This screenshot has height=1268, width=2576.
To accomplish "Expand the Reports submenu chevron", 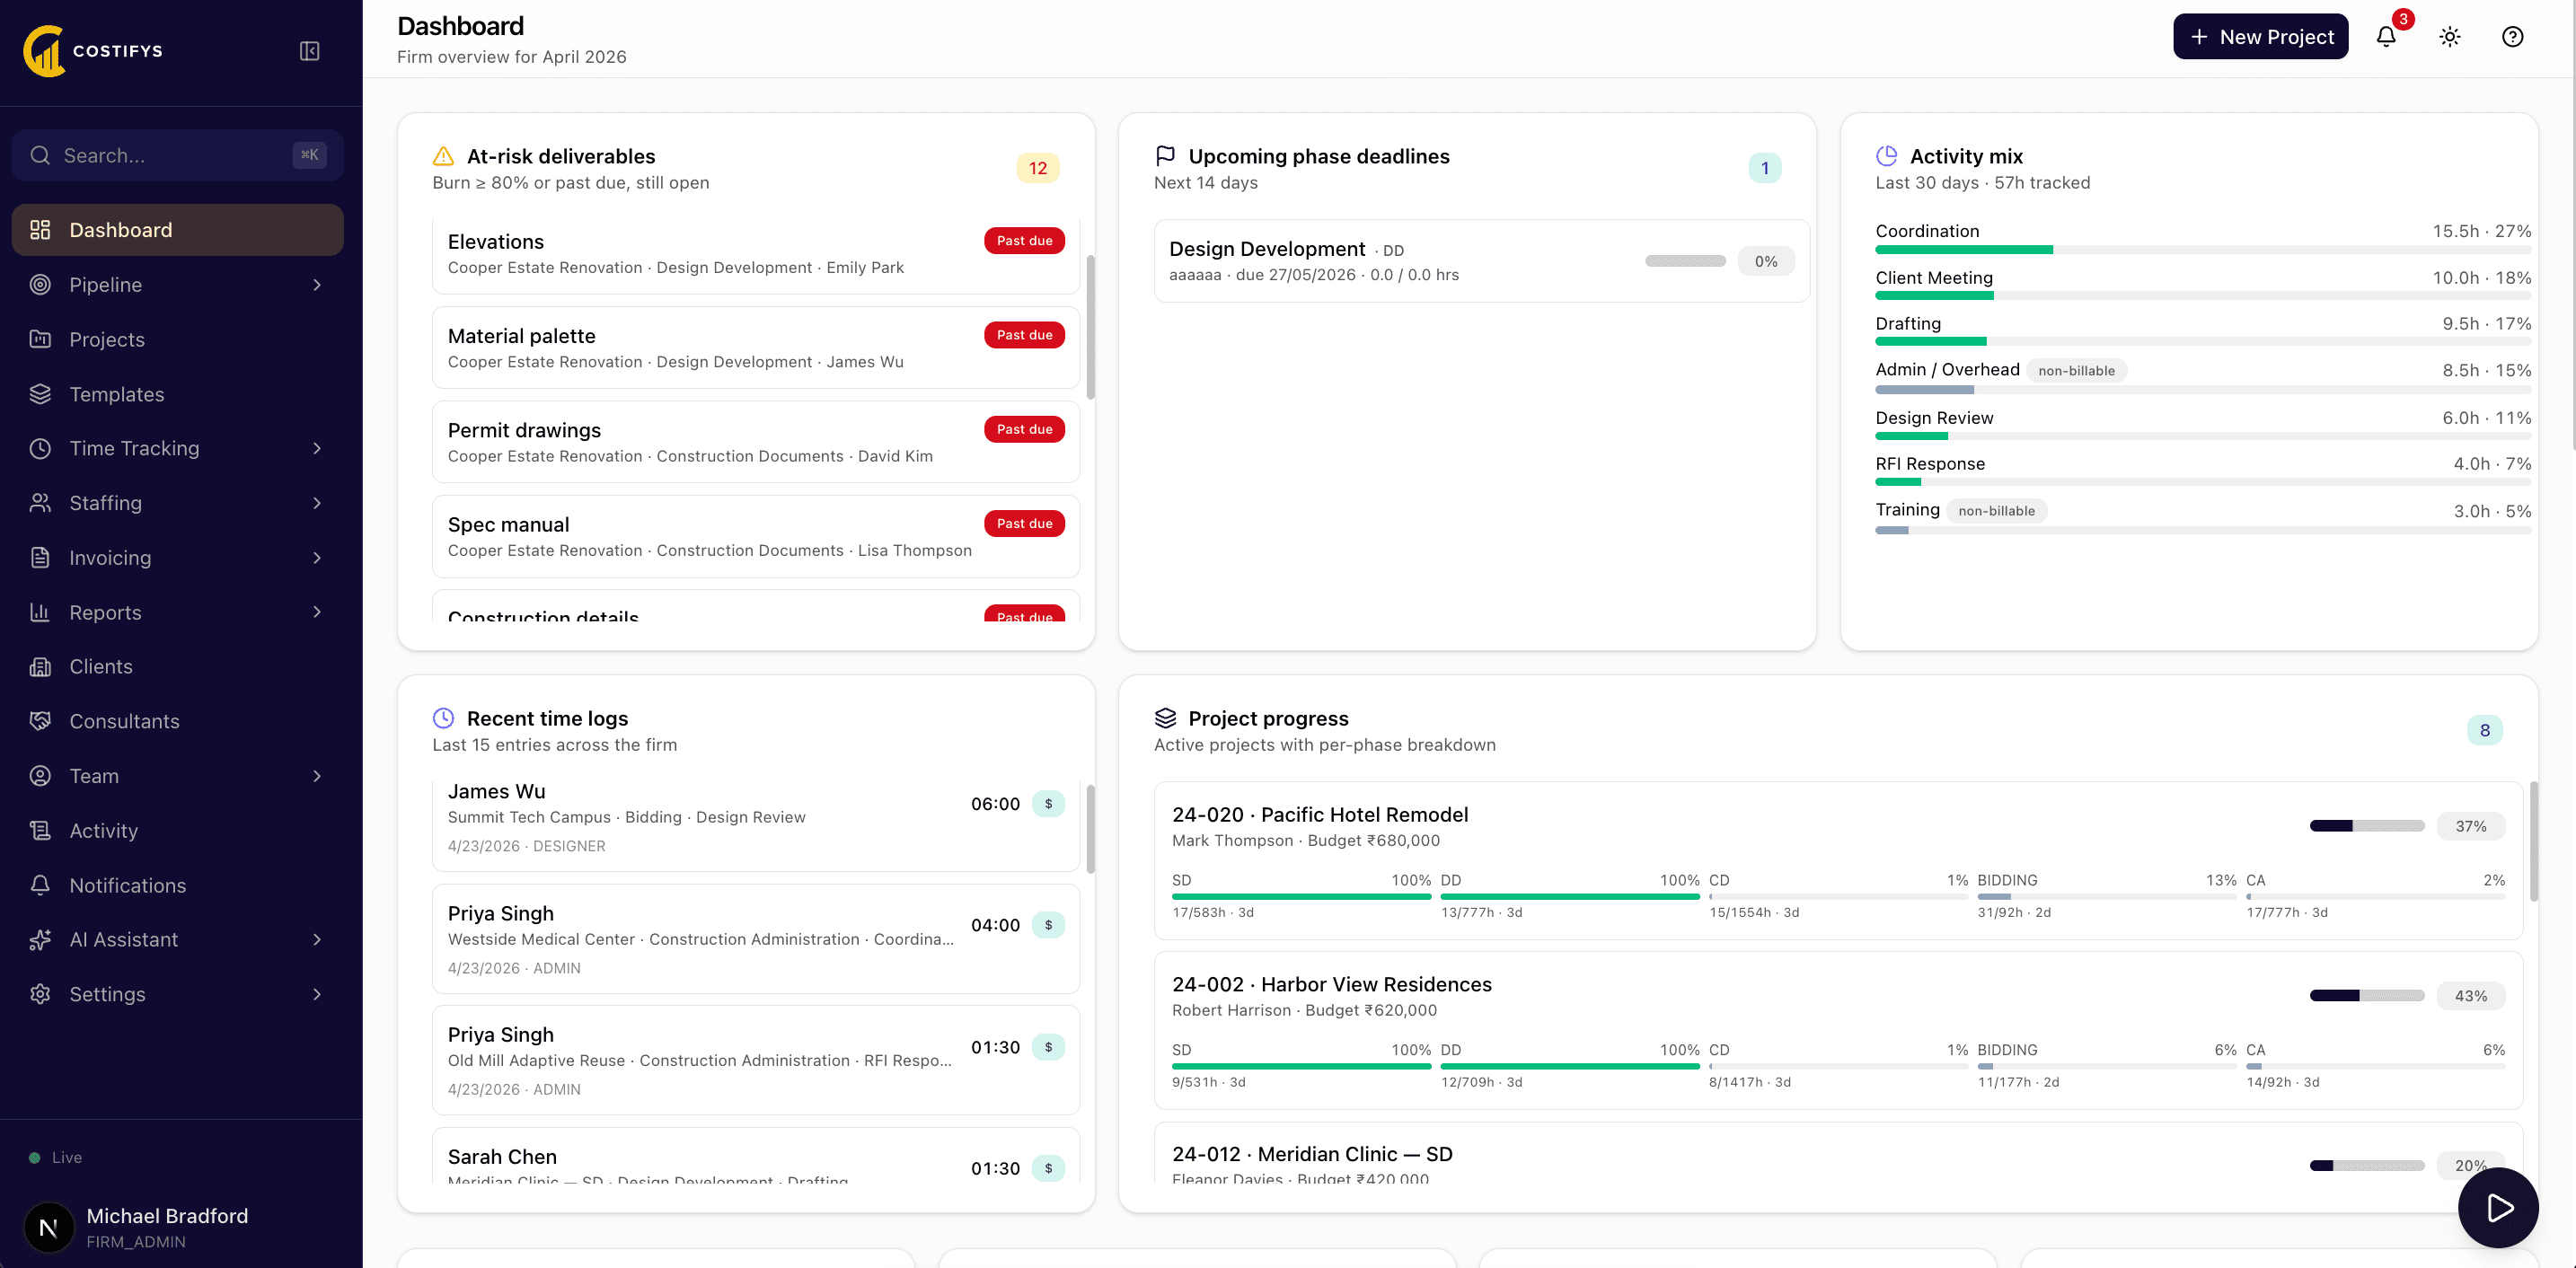I will pos(317,612).
